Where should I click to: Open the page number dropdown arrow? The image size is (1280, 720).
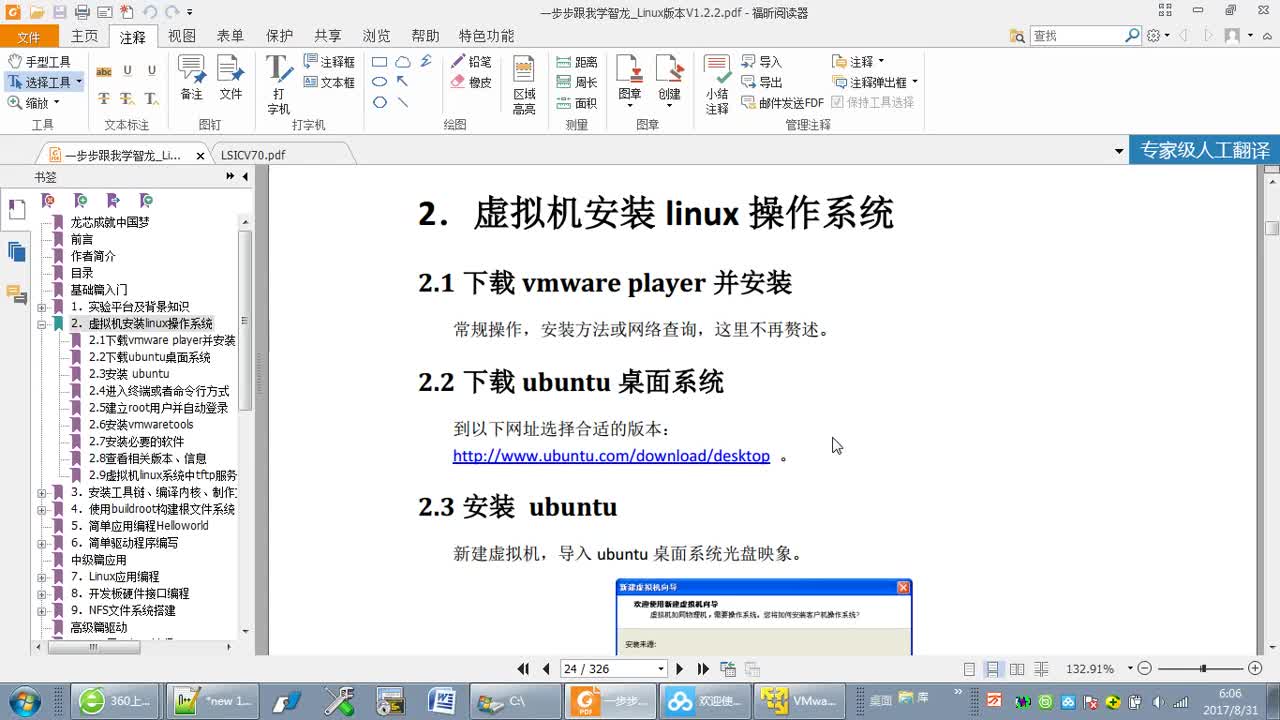tap(660, 669)
